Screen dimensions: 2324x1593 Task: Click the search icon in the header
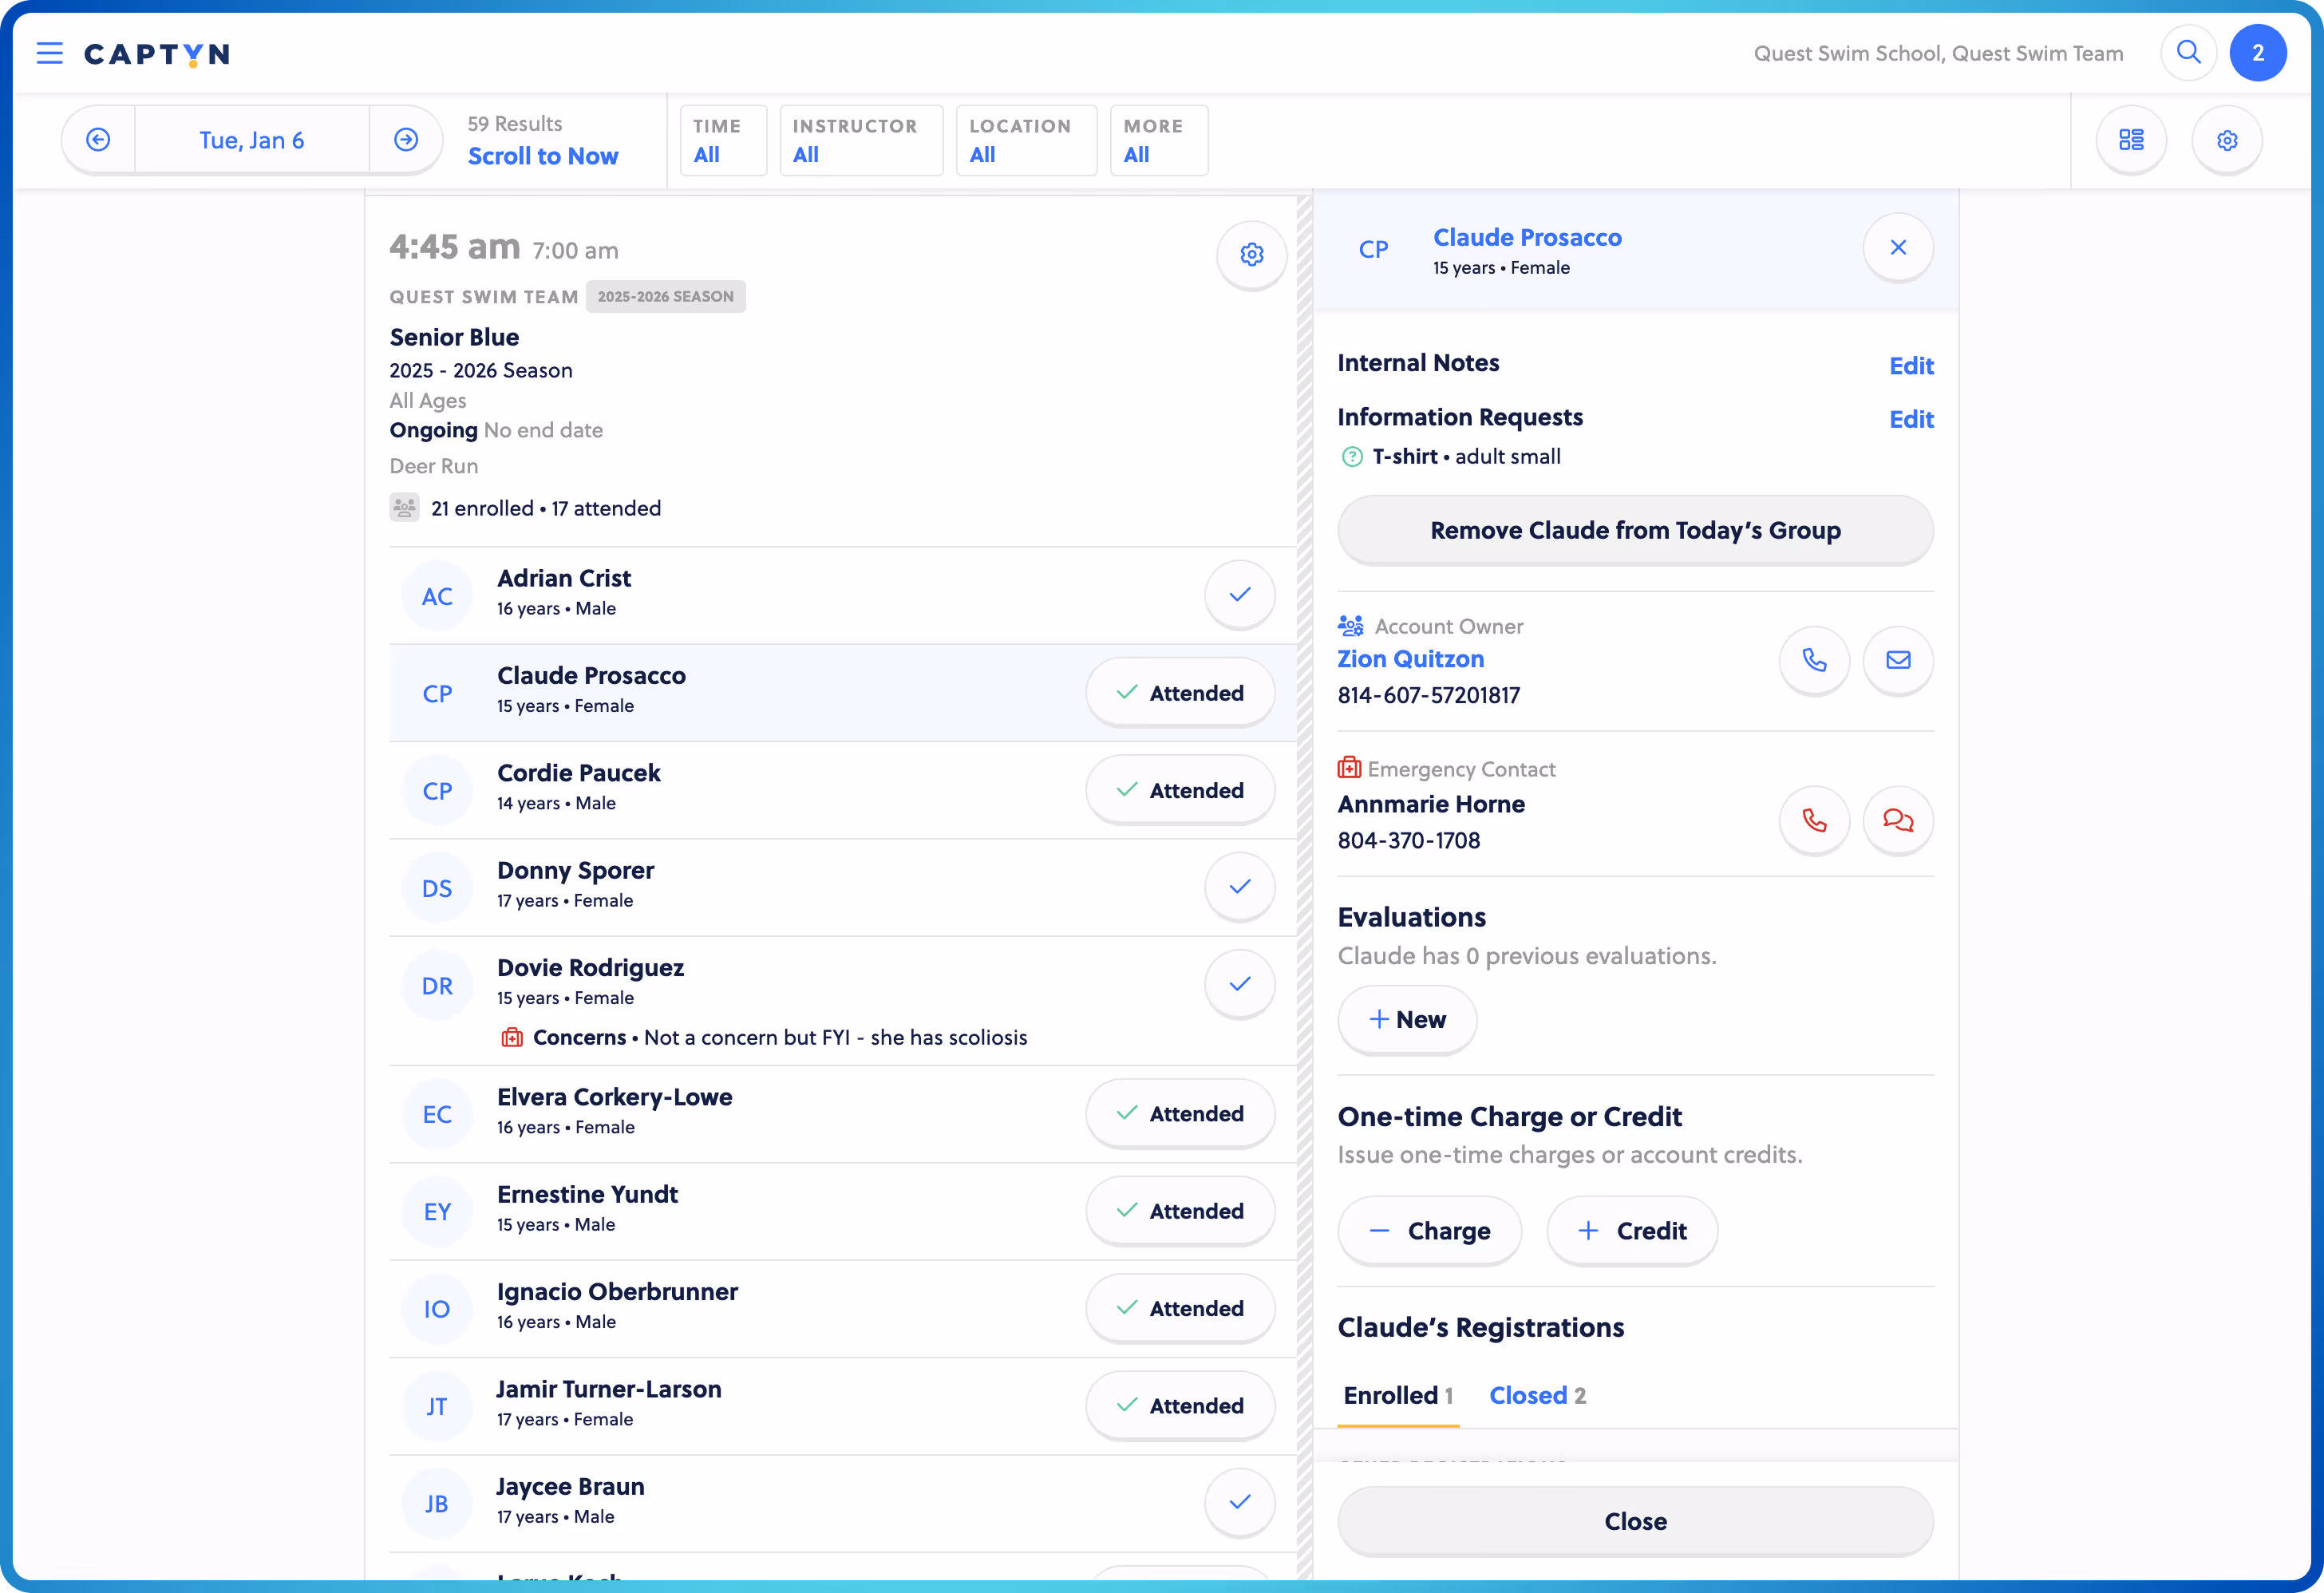(2188, 53)
